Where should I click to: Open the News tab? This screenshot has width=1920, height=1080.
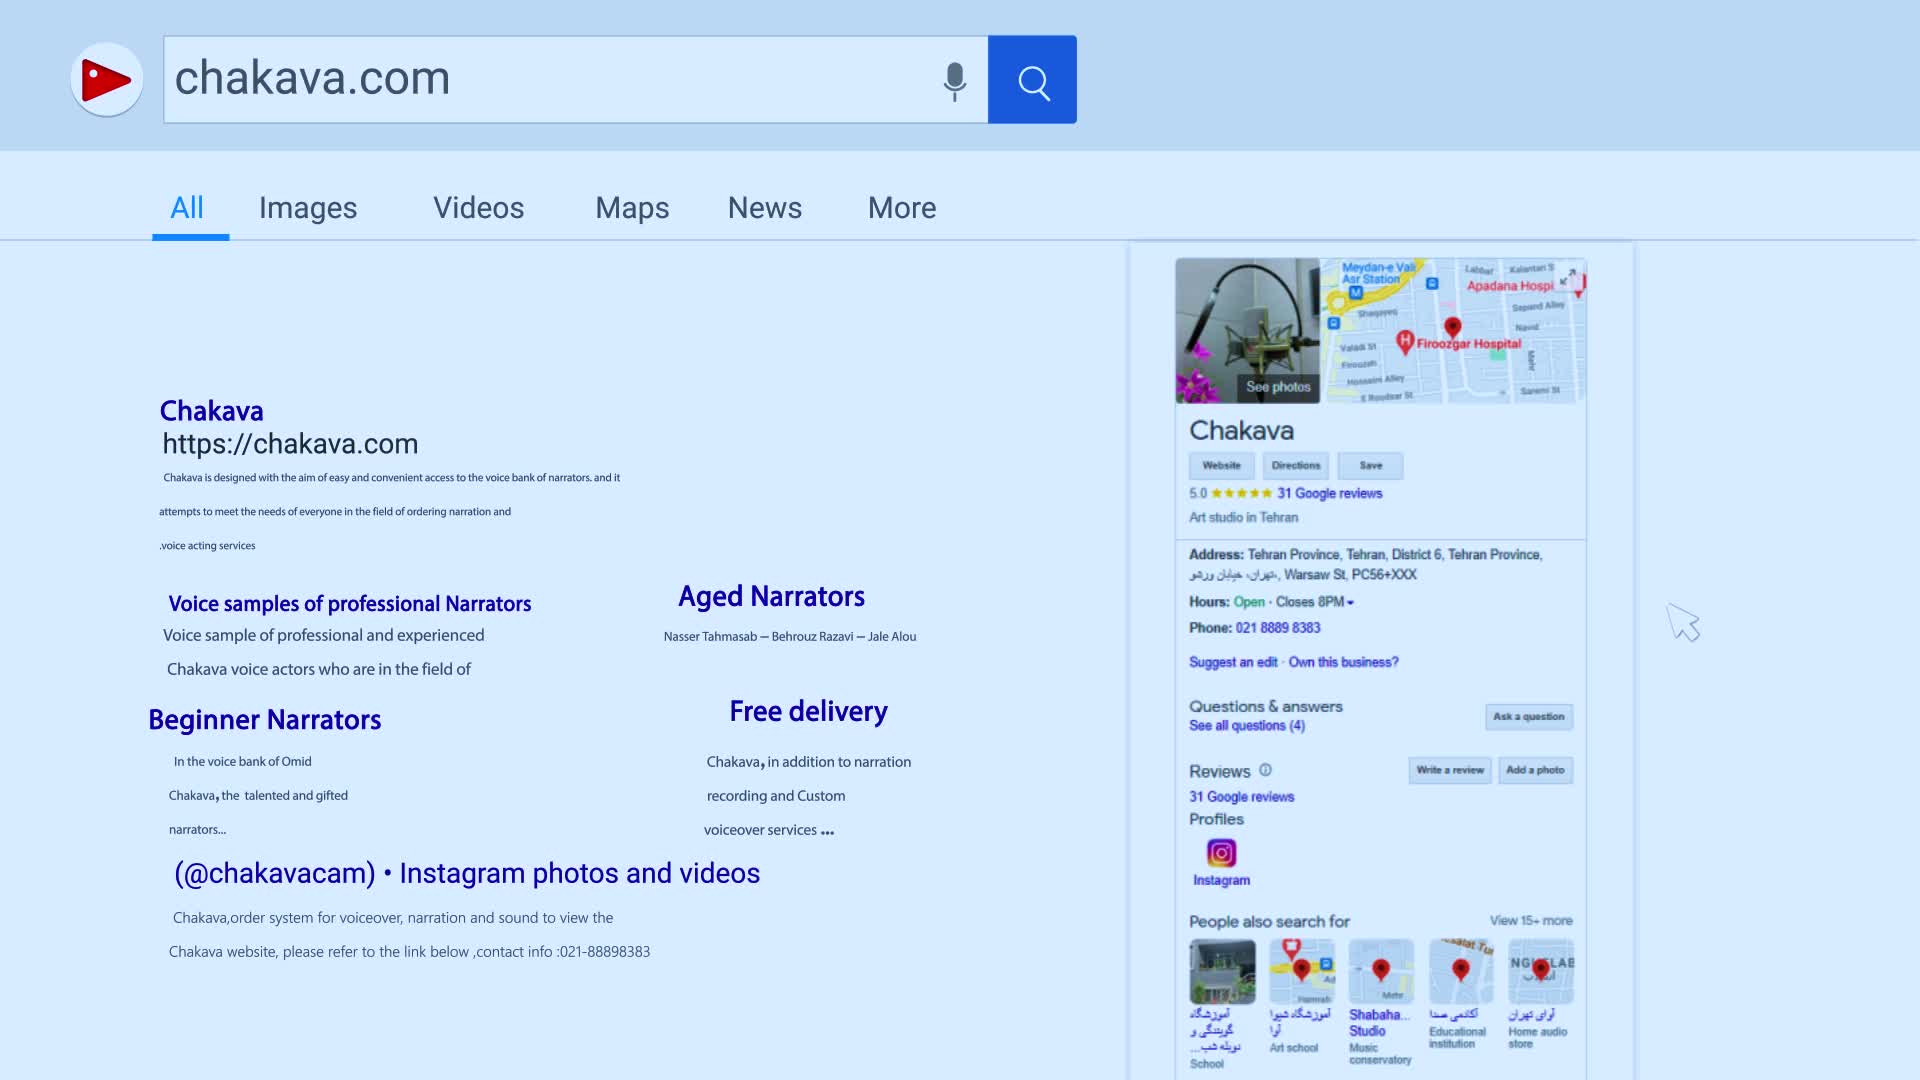click(x=765, y=208)
